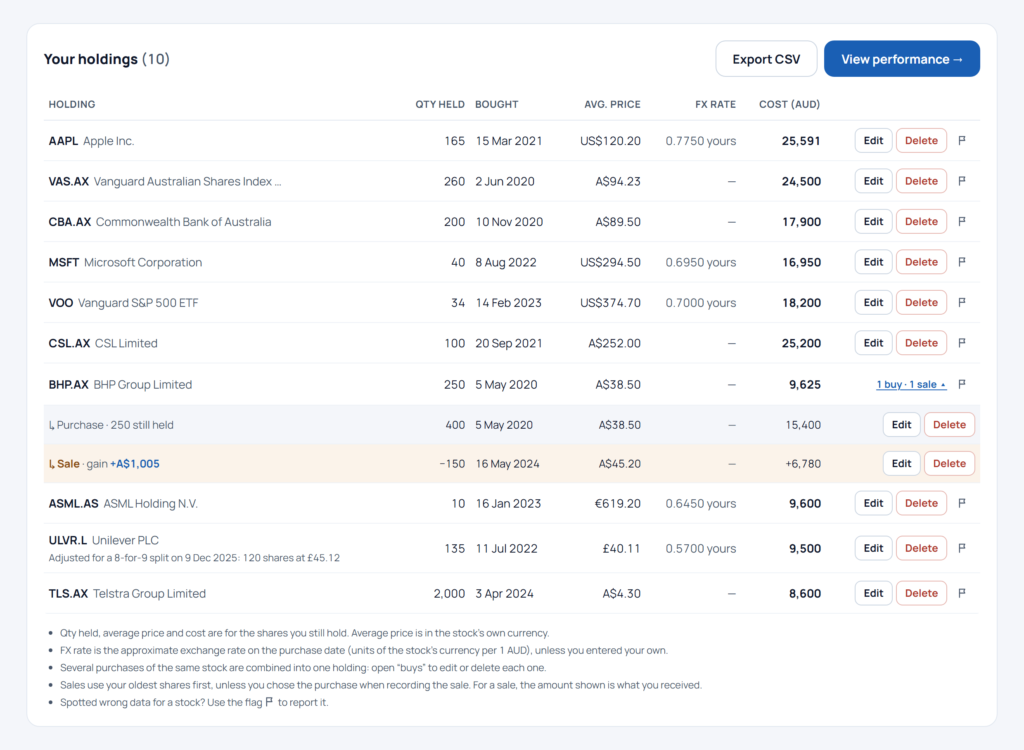
Task: Delete the ULVR.L holding
Action: coord(921,548)
